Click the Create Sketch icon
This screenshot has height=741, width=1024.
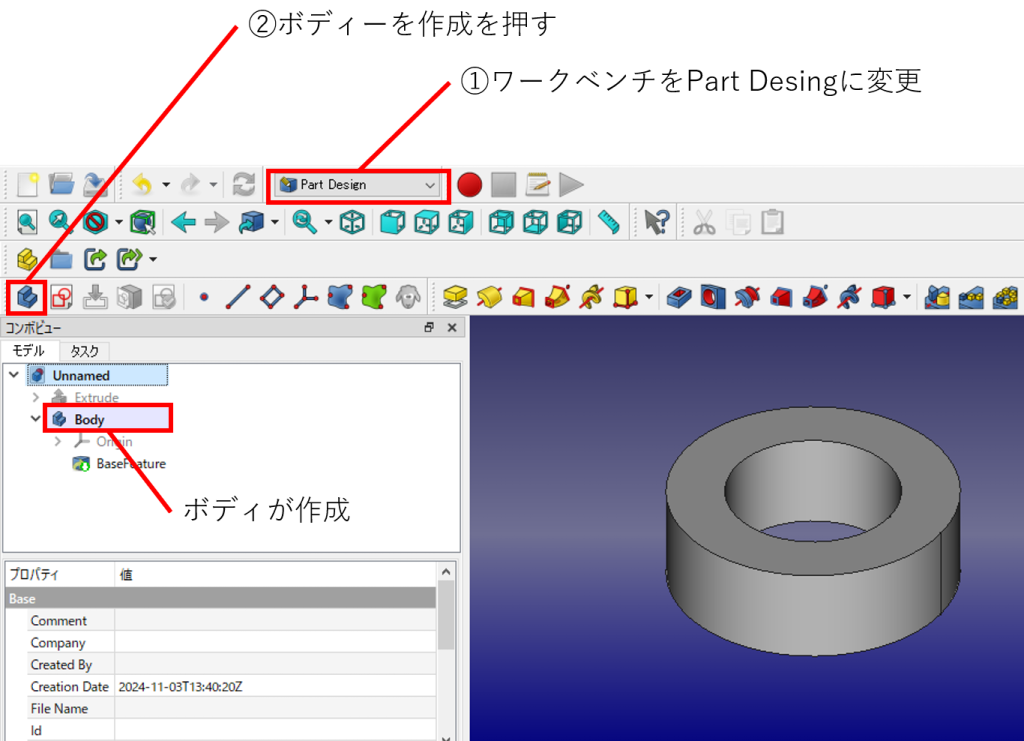[62, 297]
